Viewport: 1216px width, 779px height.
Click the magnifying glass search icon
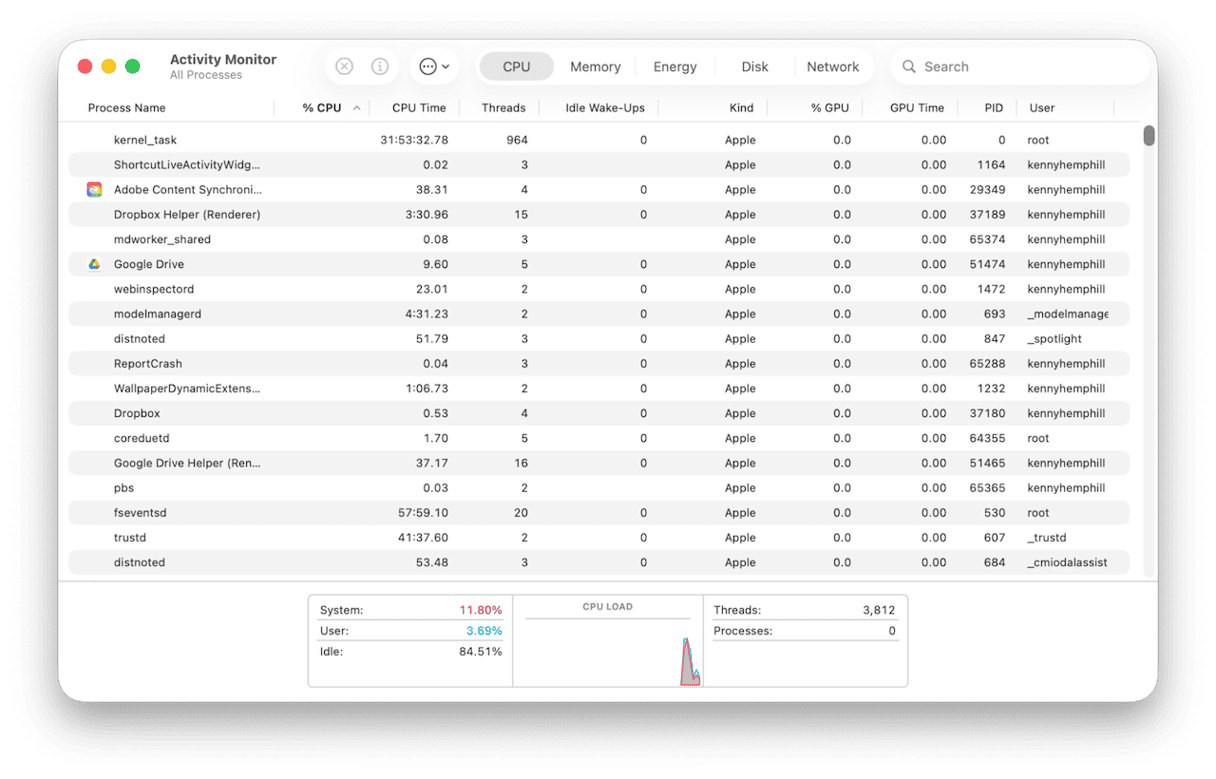[x=909, y=67]
